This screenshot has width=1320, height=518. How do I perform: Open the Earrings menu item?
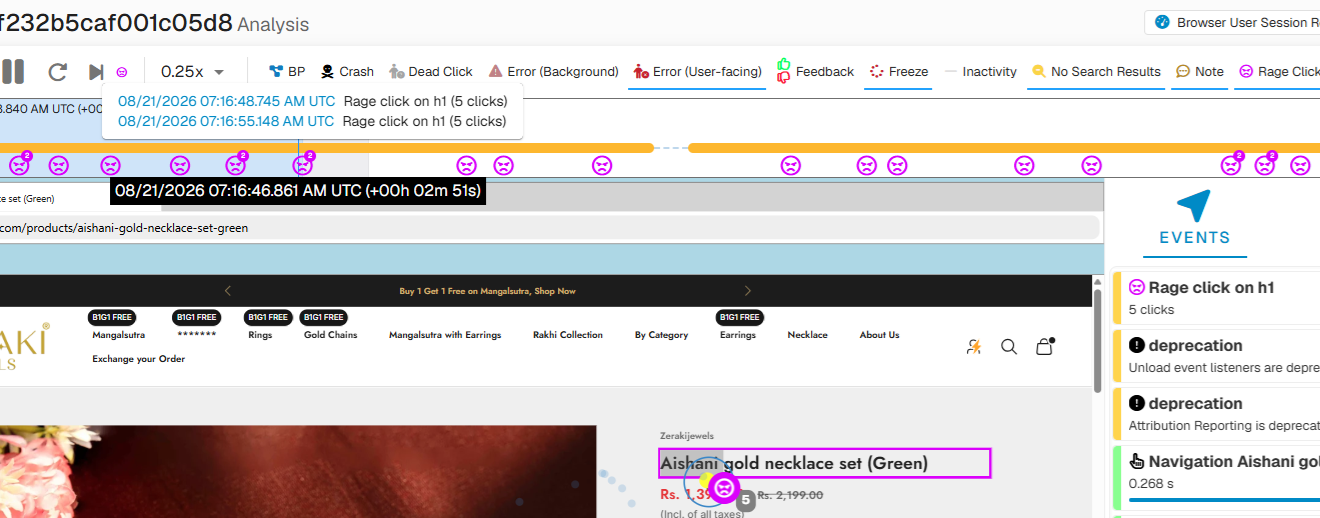(x=738, y=335)
